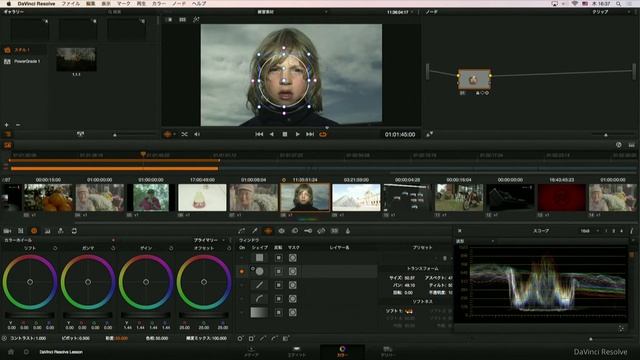Select the corrector node in node editor
This screenshot has width=640, height=360.
pyautogui.click(x=473, y=80)
